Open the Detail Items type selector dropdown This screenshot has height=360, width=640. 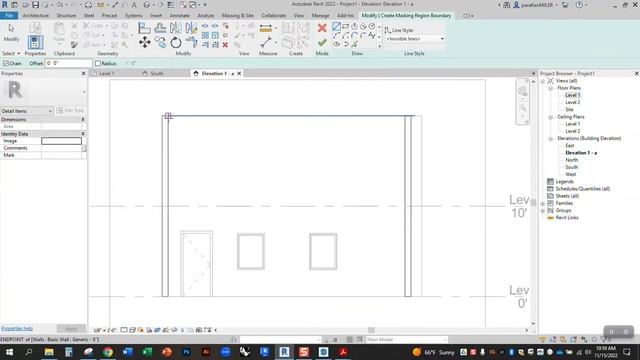(27, 111)
